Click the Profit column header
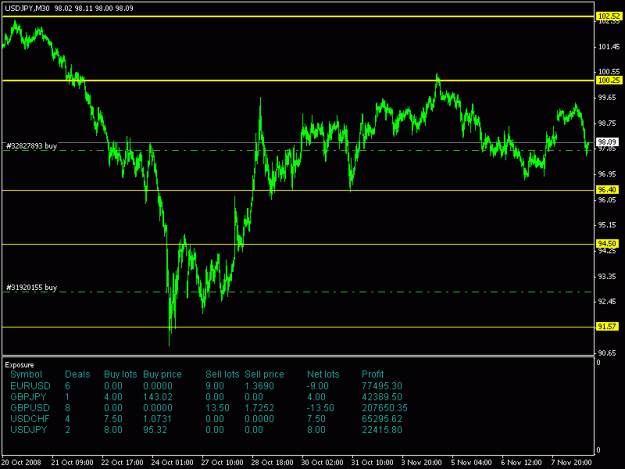The height and width of the screenshot is (469, 625). pyautogui.click(x=373, y=375)
